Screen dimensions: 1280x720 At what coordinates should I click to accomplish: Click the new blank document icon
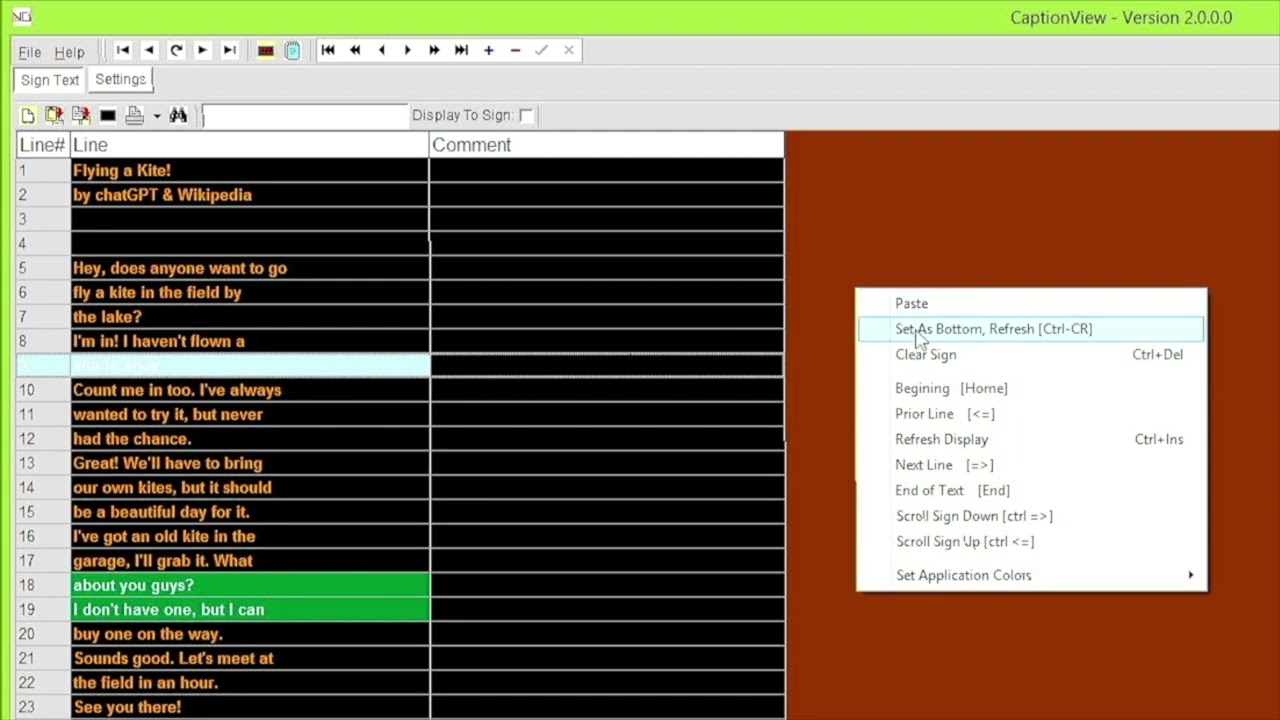pos(28,116)
